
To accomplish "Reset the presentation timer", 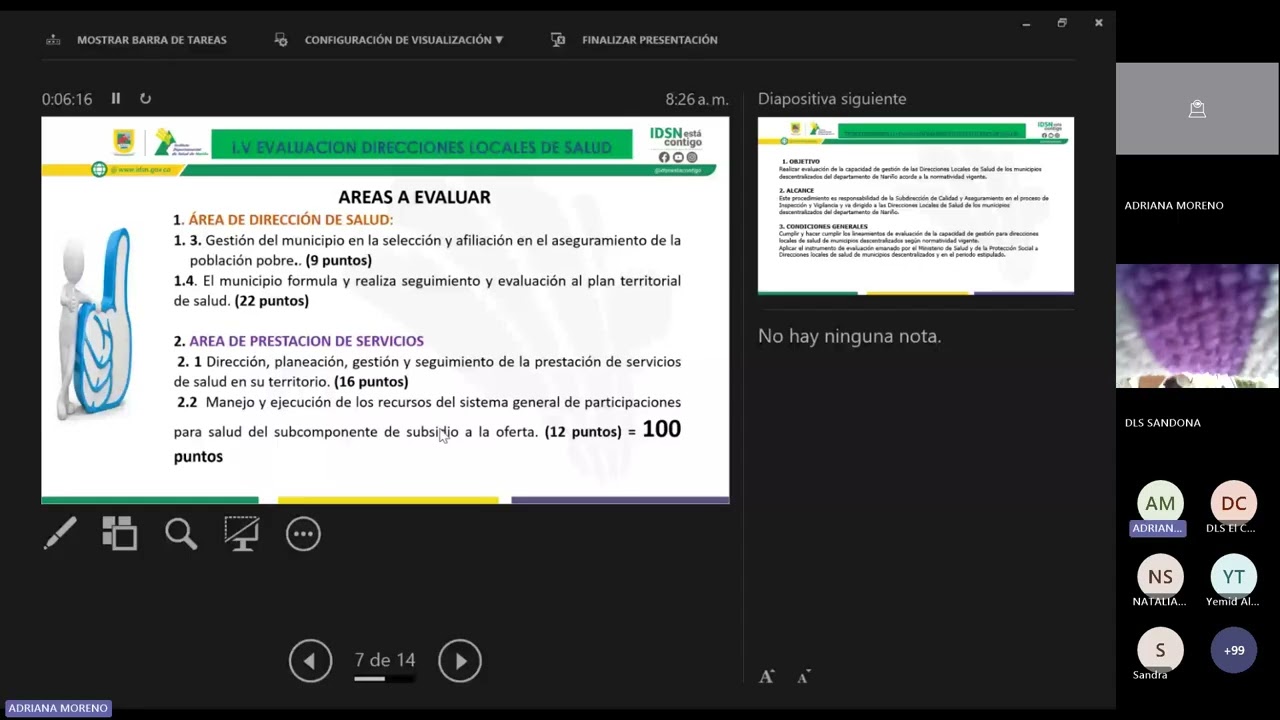I will tap(145, 98).
